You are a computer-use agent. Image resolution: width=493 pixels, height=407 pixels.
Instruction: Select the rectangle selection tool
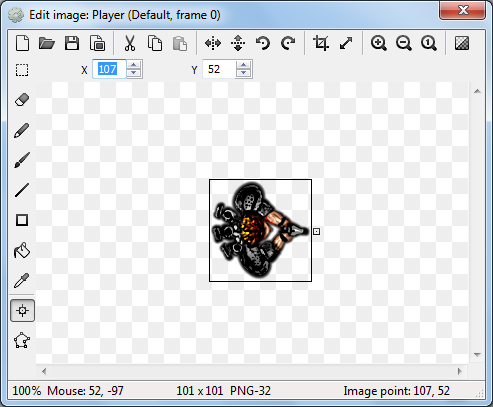22,70
